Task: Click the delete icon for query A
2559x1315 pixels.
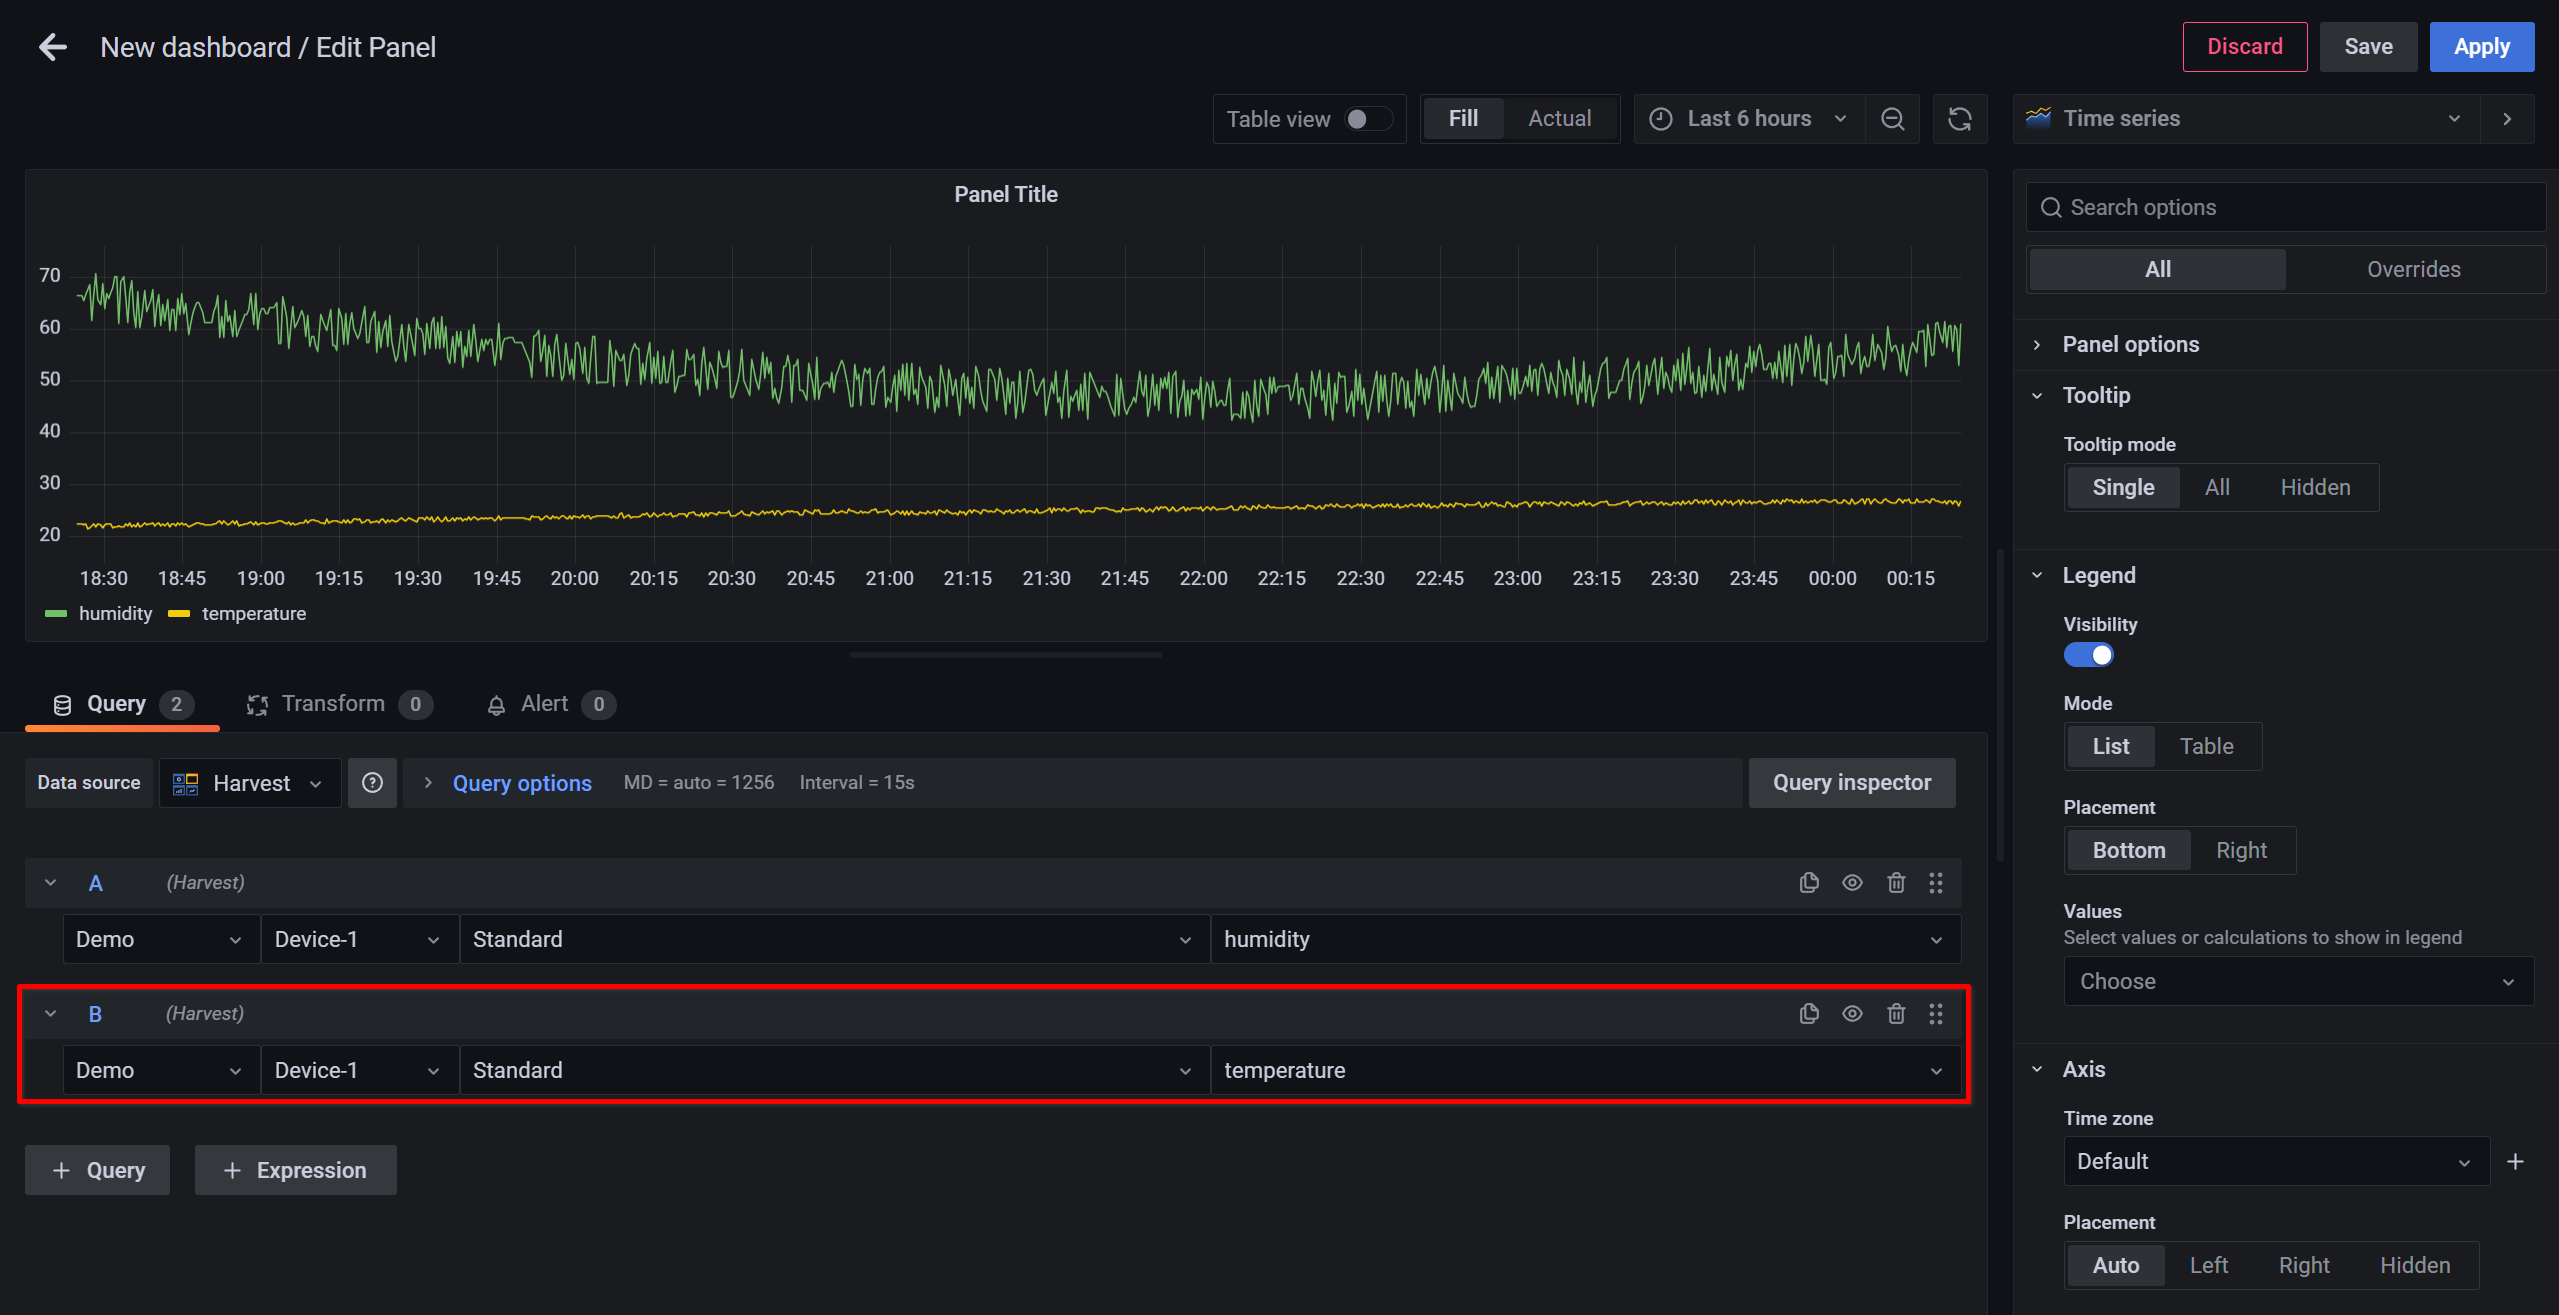Action: point(1897,882)
